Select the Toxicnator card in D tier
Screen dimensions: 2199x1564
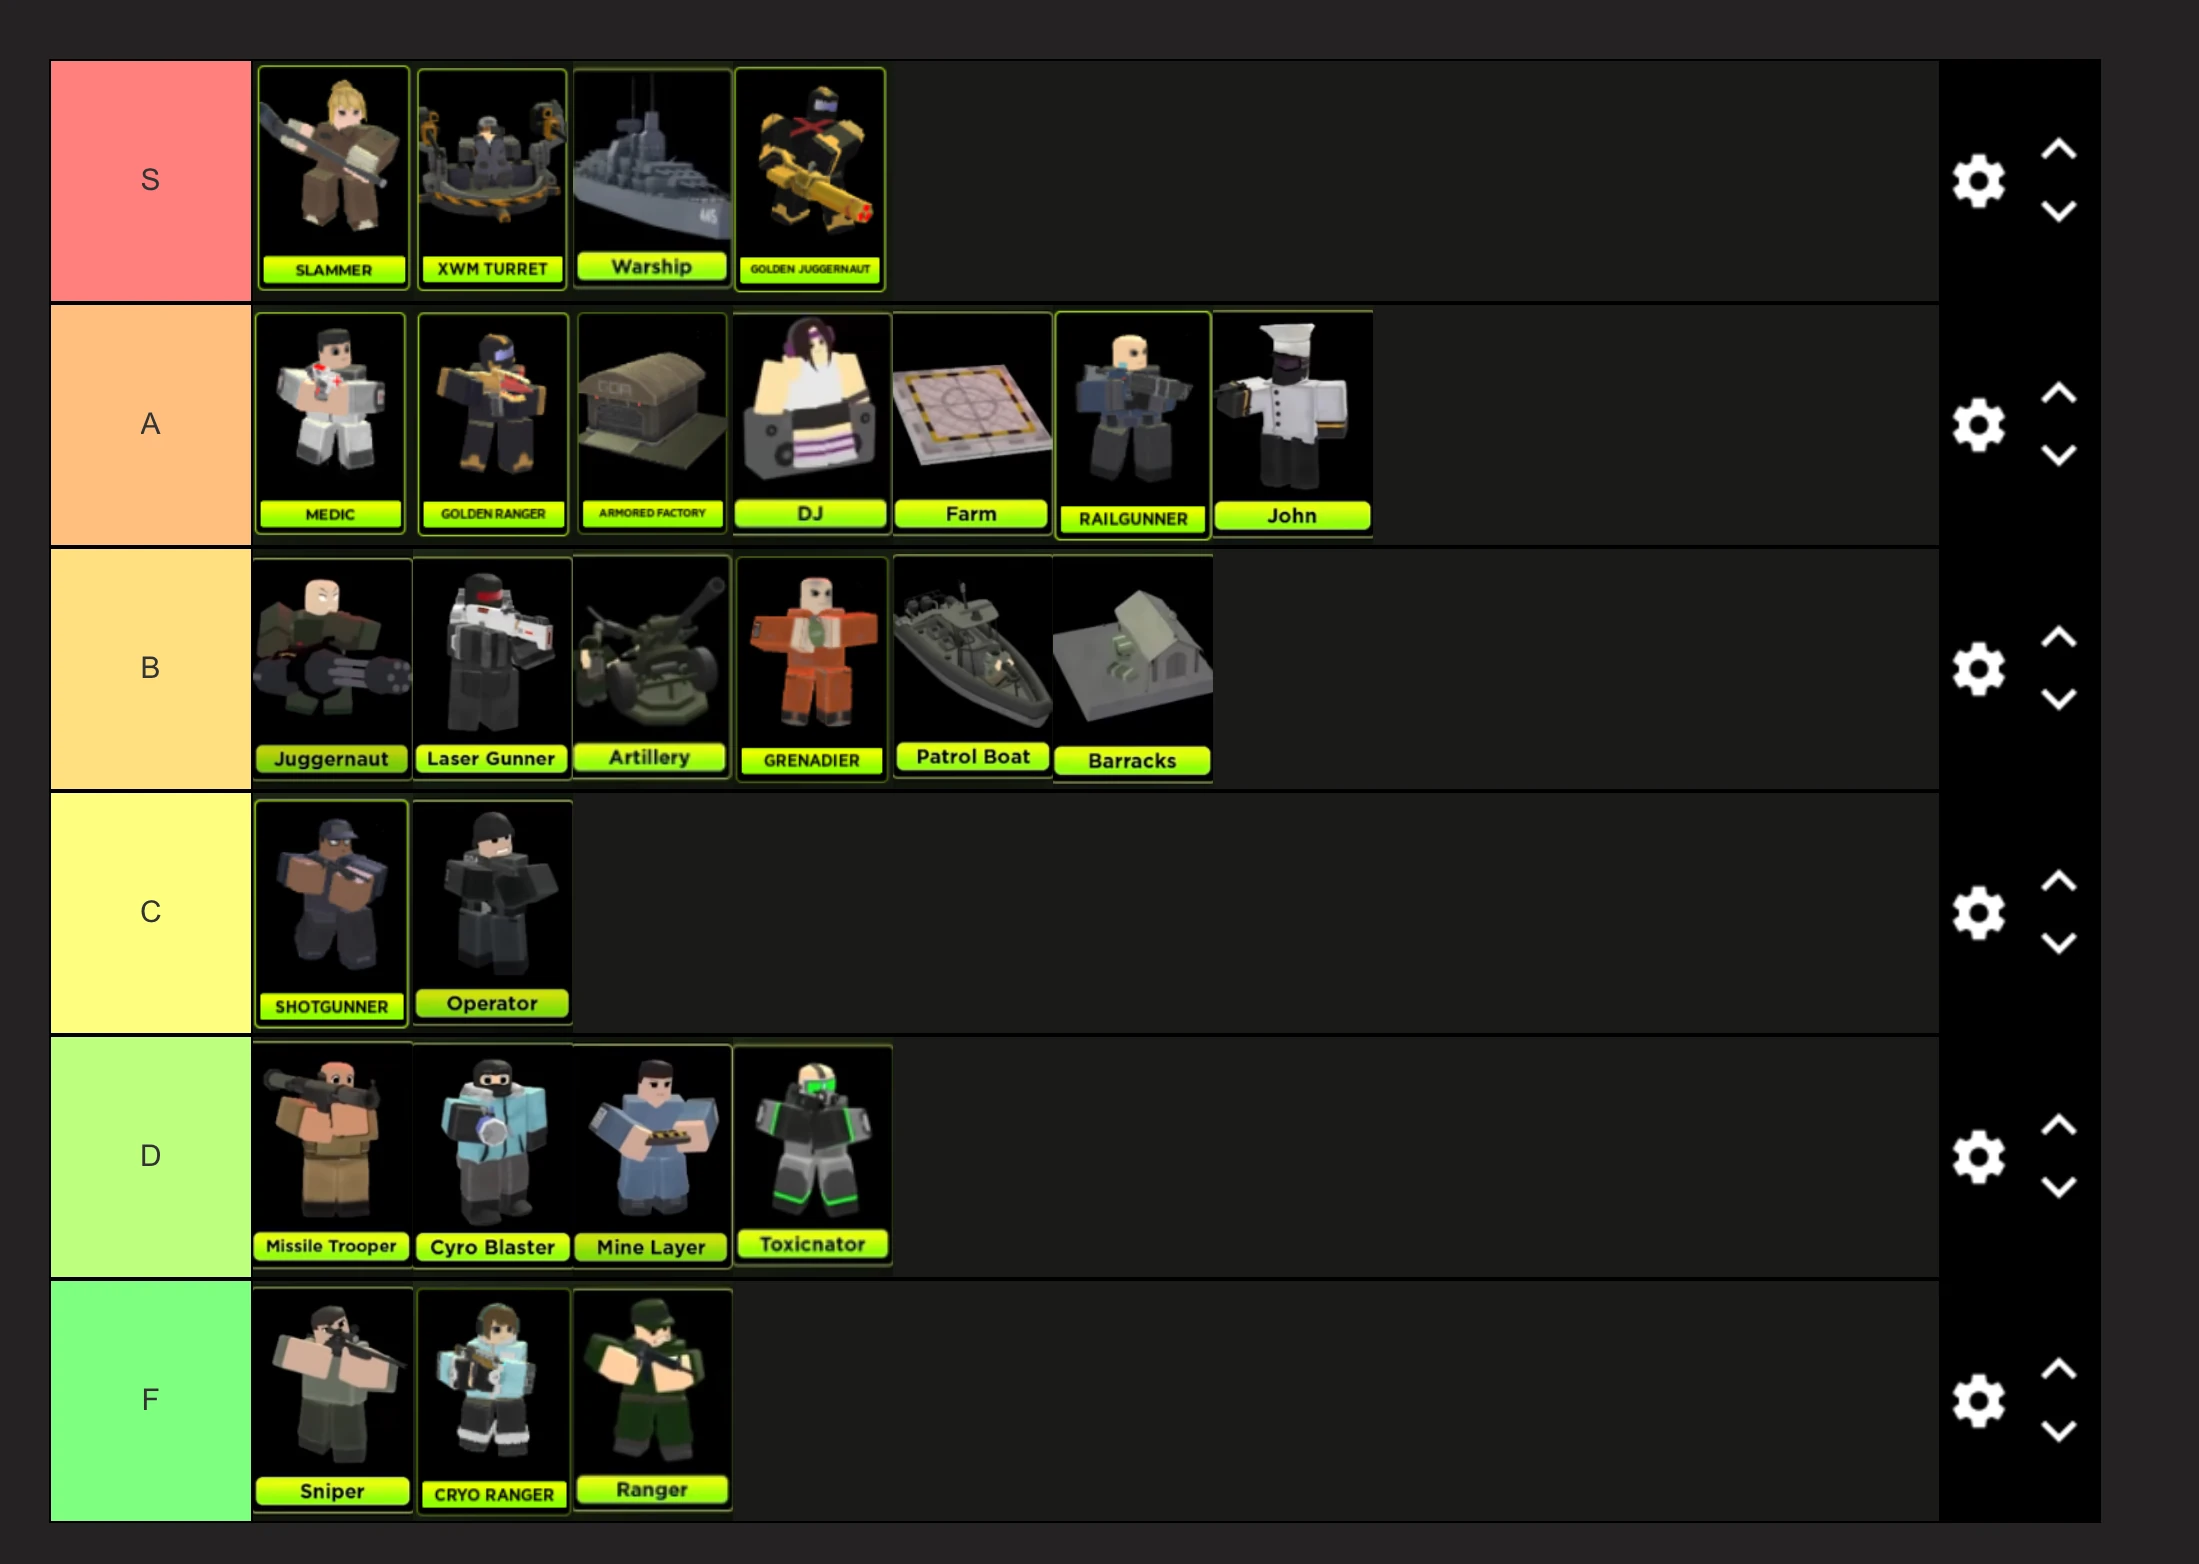click(x=812, y=1155)
